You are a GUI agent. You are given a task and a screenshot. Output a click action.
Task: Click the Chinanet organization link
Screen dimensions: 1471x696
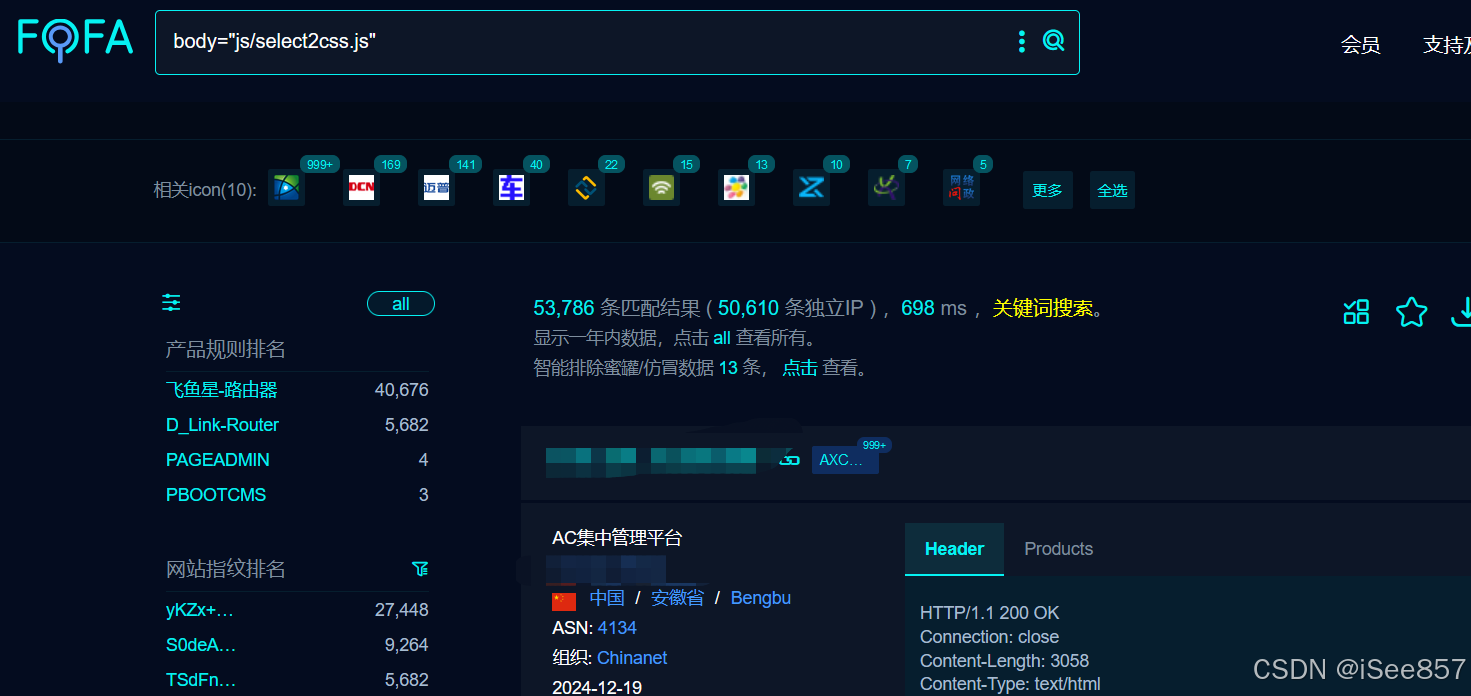pyautogui.click(x=632, y=658)
